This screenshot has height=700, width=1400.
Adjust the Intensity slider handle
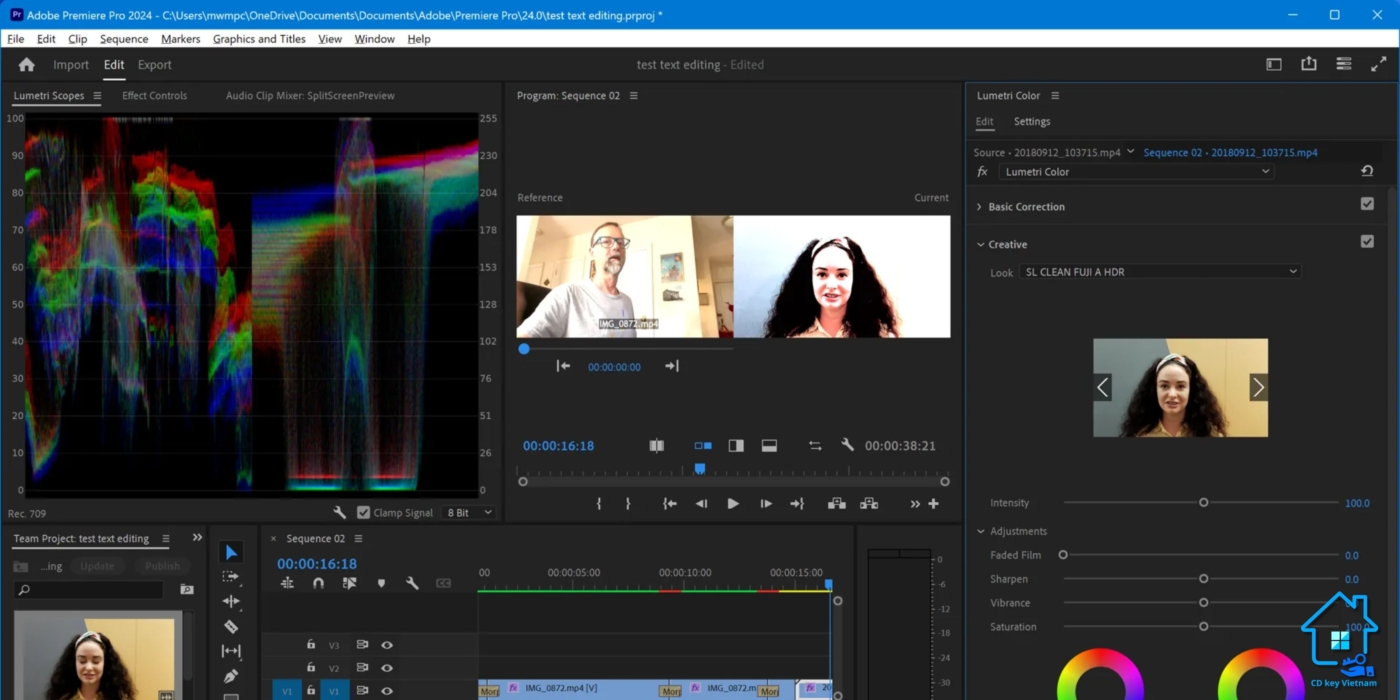(x=1204, y=503)
